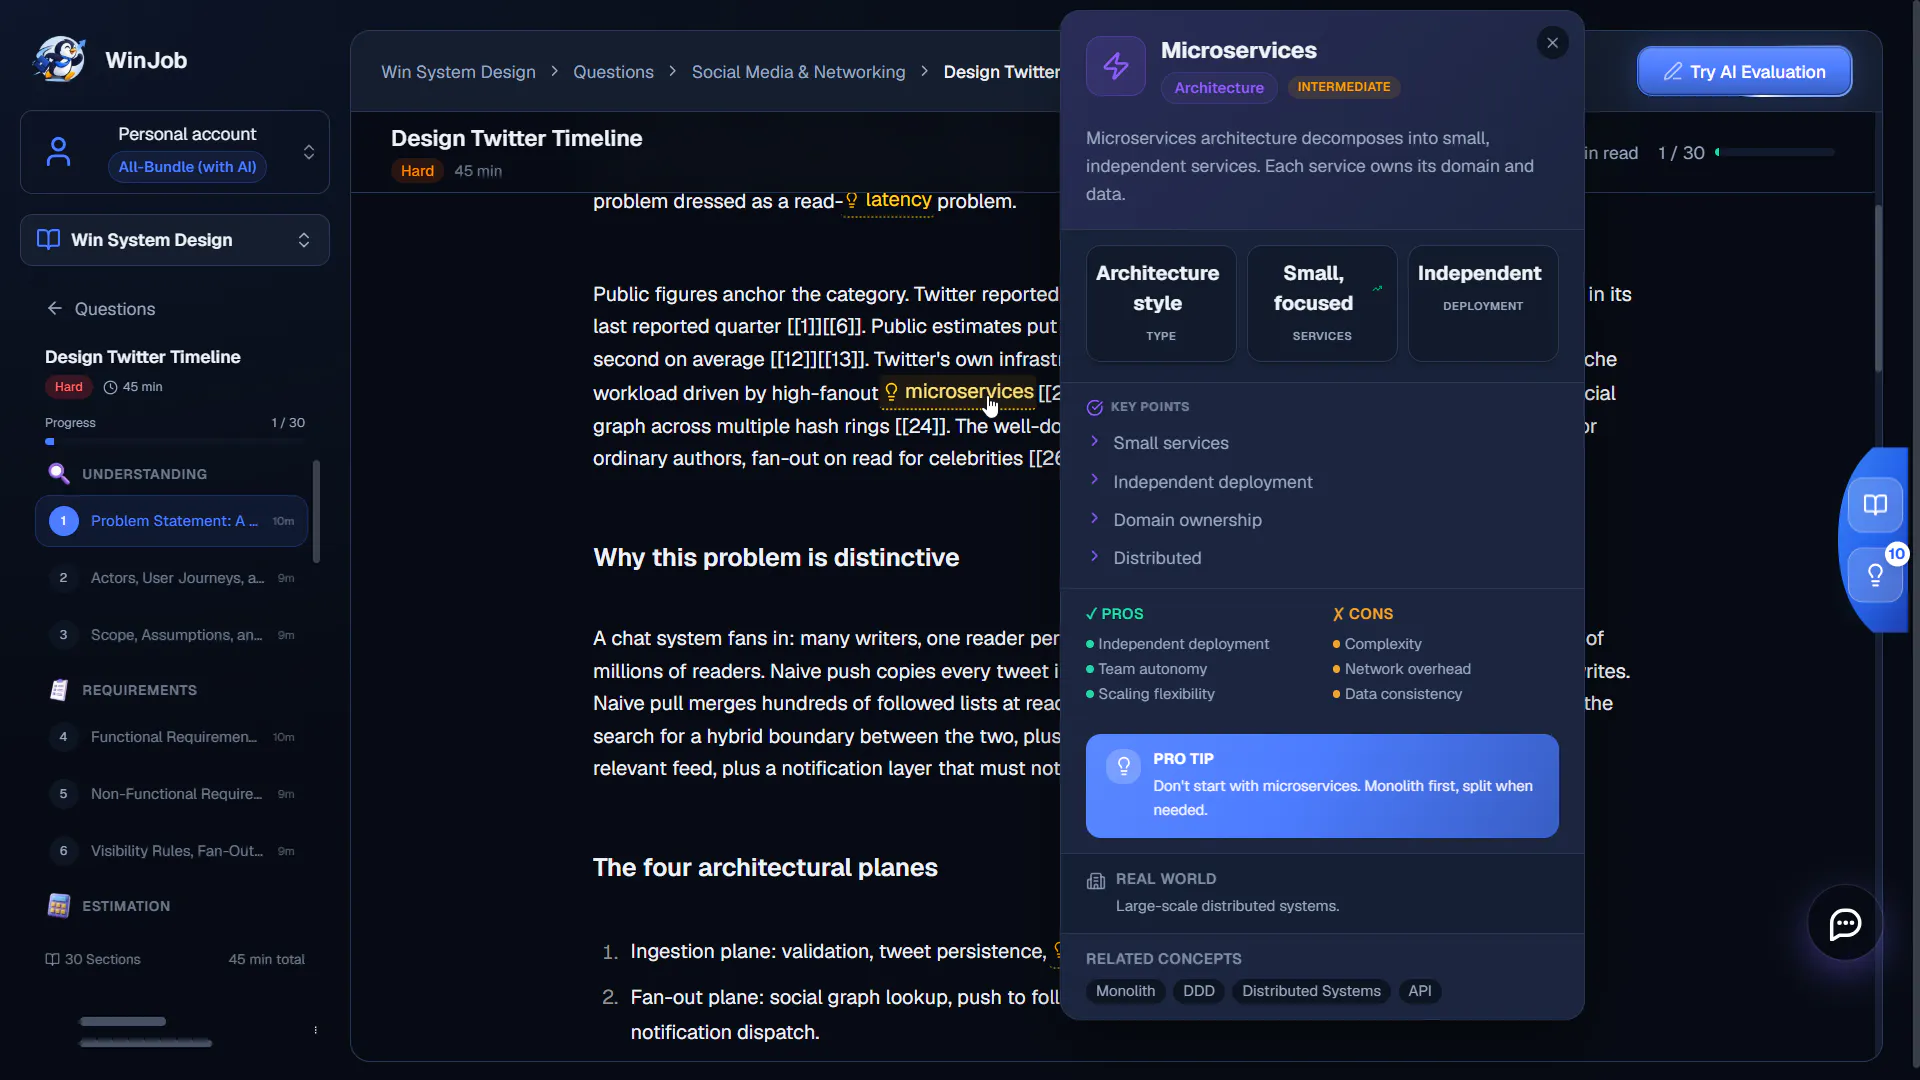
Task: Click the Key Points check icon
Action: [x=1095, y=407]
